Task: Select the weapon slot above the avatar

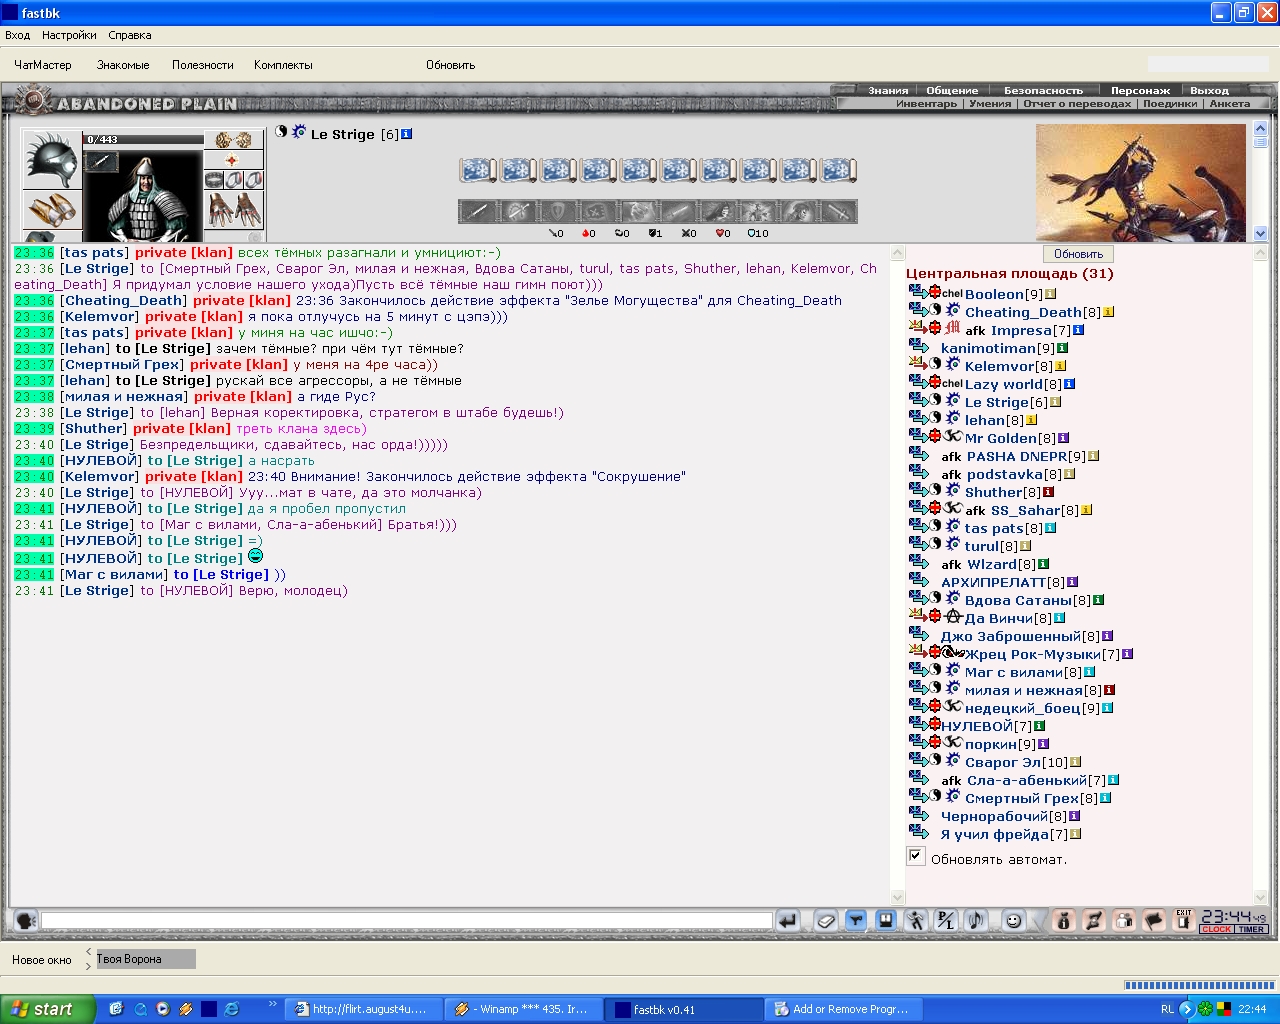Action: pos(101,161)
